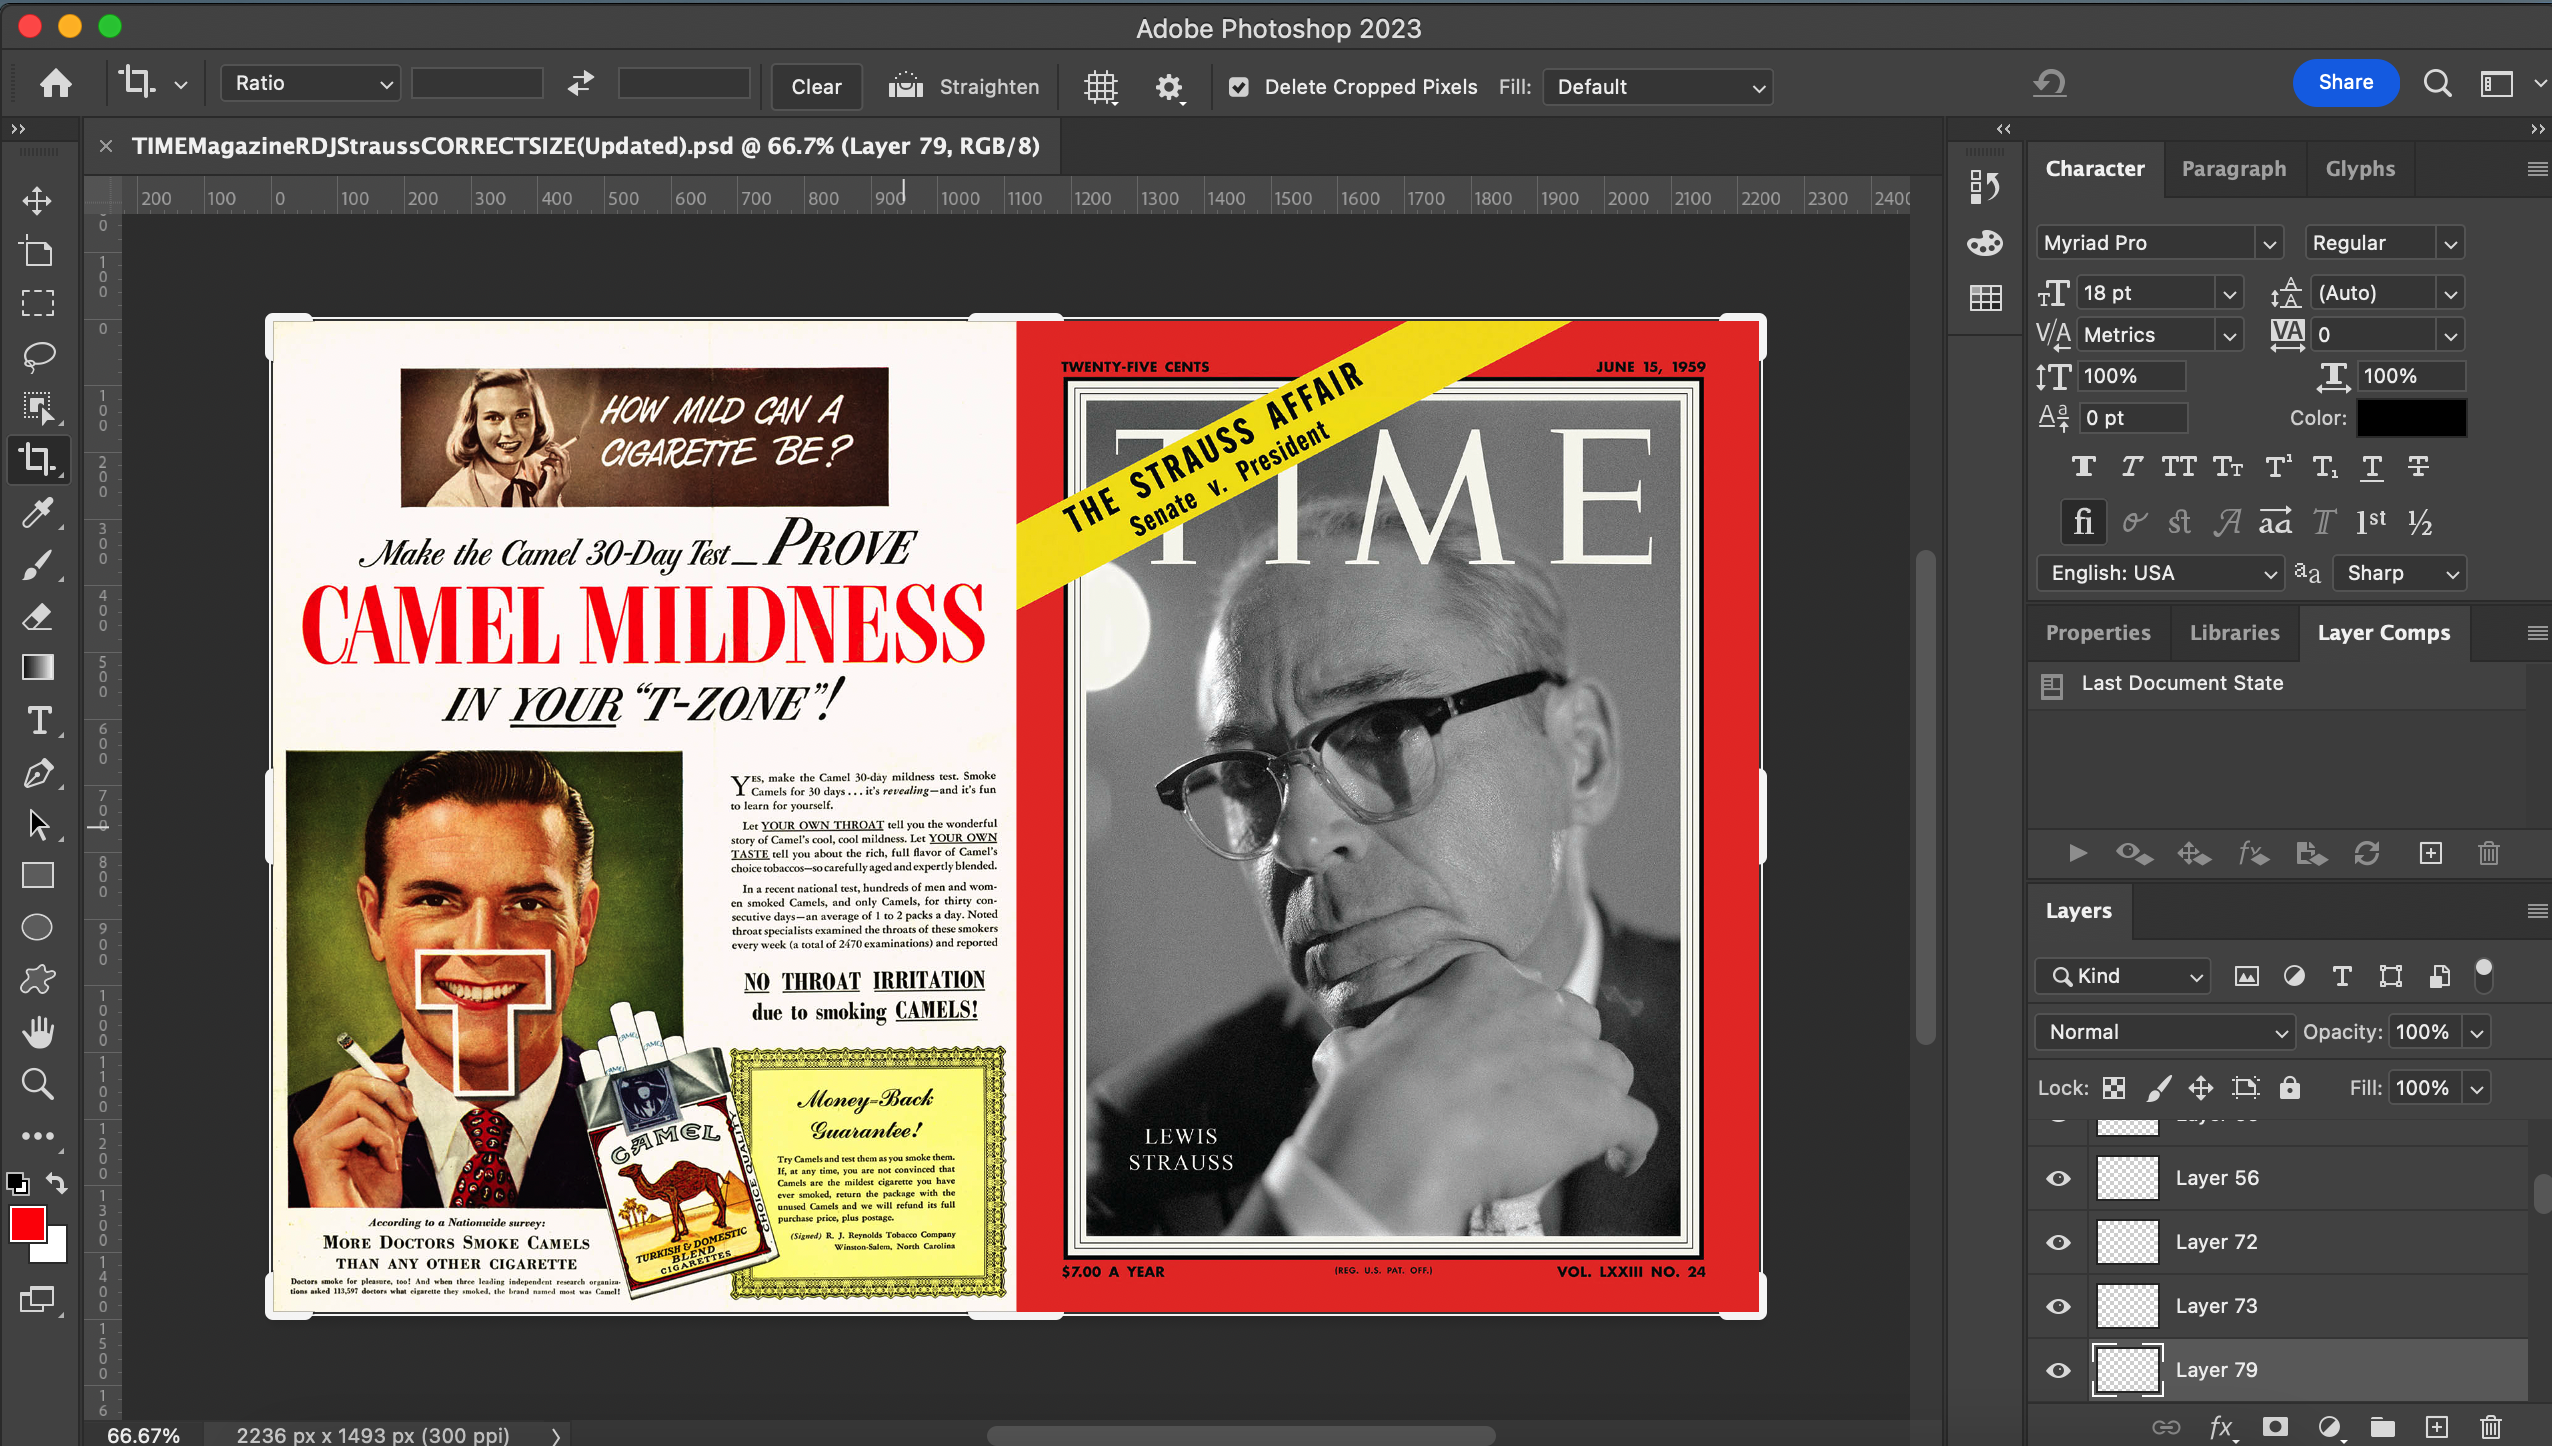Select the Eraser tool
This screenshot has height=1446, width=2552.
[x=38, y=616]
